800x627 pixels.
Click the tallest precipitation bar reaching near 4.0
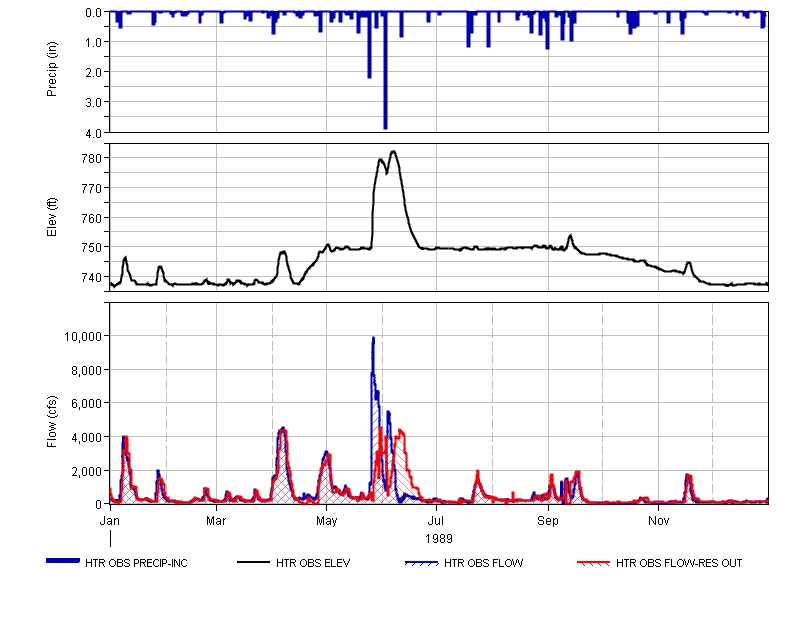[x=385, y=70]
